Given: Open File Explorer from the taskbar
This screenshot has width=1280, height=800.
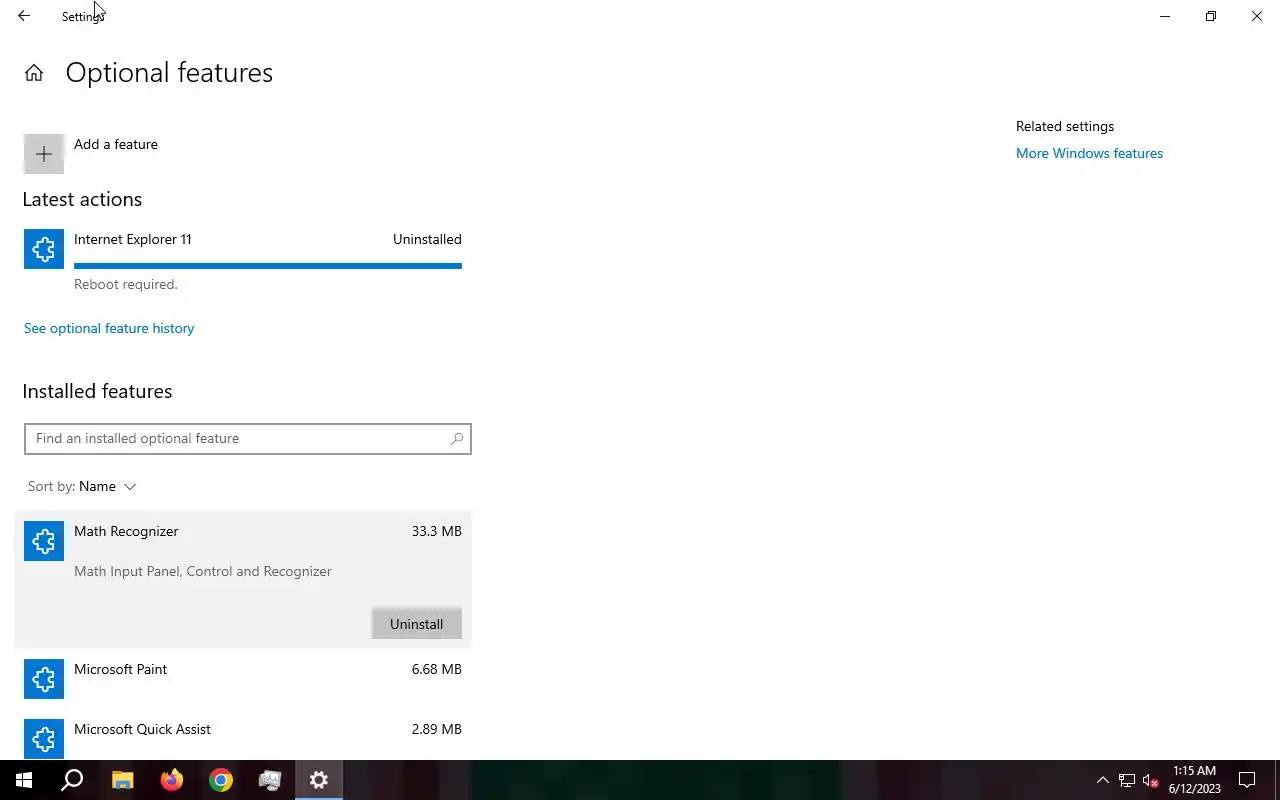Looking at the screenshot, I should tap(122, 780).
